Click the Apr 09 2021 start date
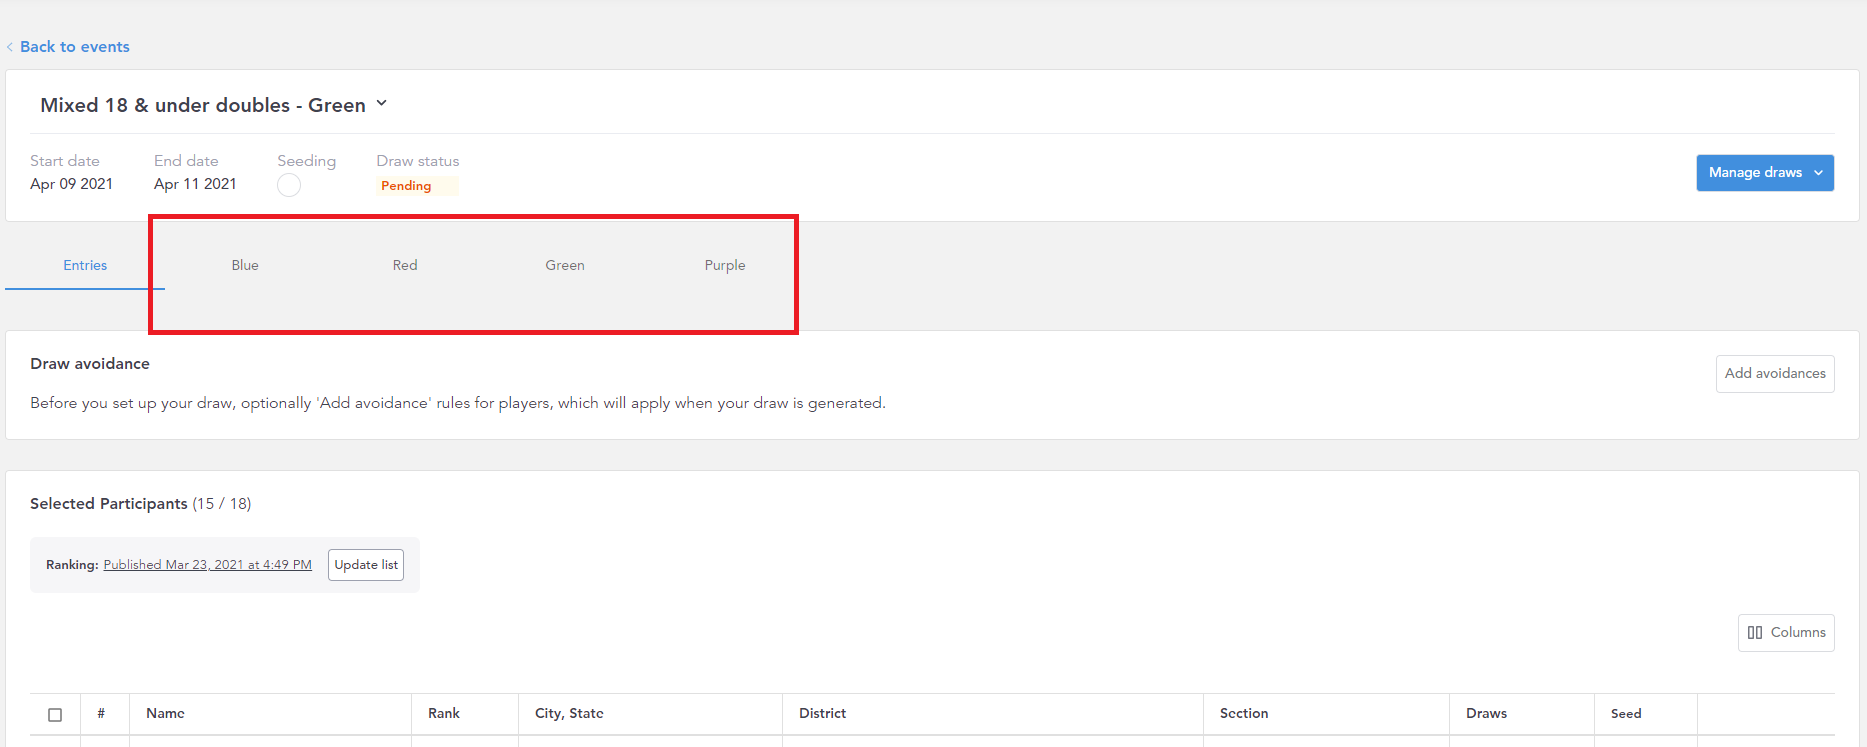Image resolution: width=1867 pixels, height=747 pixels. click(71, 184)
